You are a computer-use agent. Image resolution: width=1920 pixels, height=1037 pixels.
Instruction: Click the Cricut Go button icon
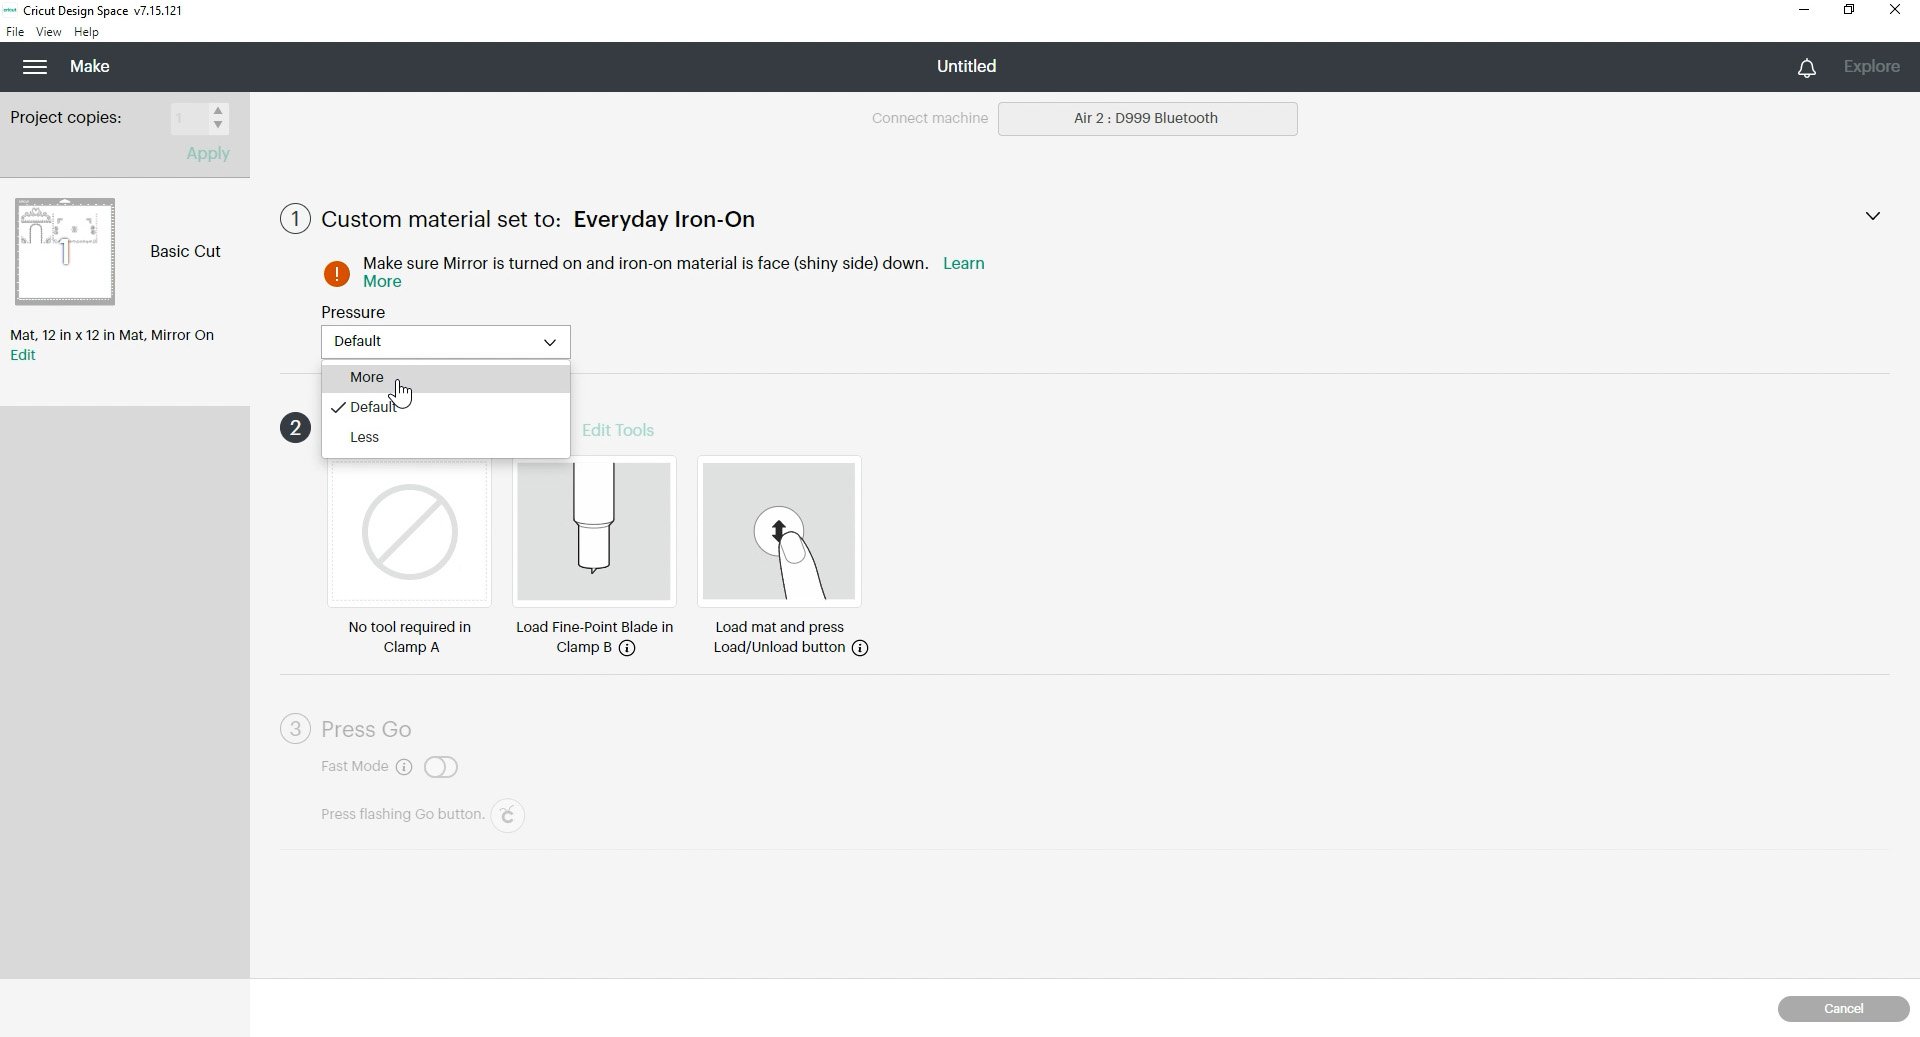click(x=508, y=815)
